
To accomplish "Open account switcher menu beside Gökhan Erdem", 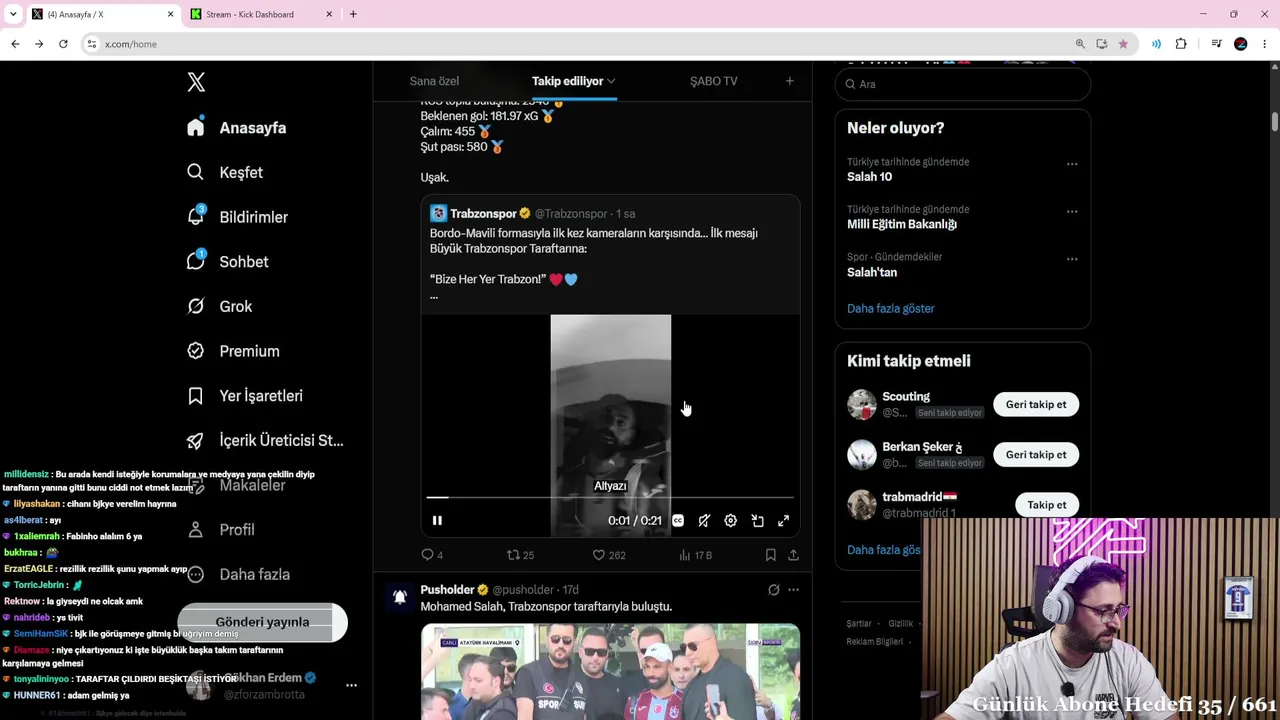I will [351, 686].
